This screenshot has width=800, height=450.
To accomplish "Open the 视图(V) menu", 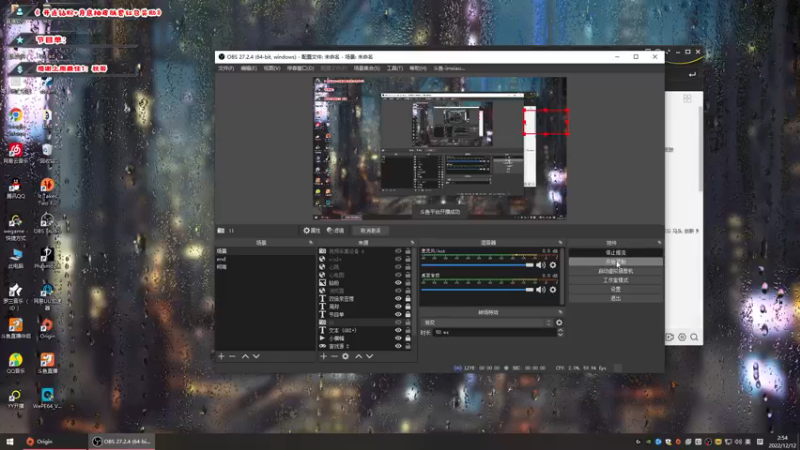I will click(272, 68).
